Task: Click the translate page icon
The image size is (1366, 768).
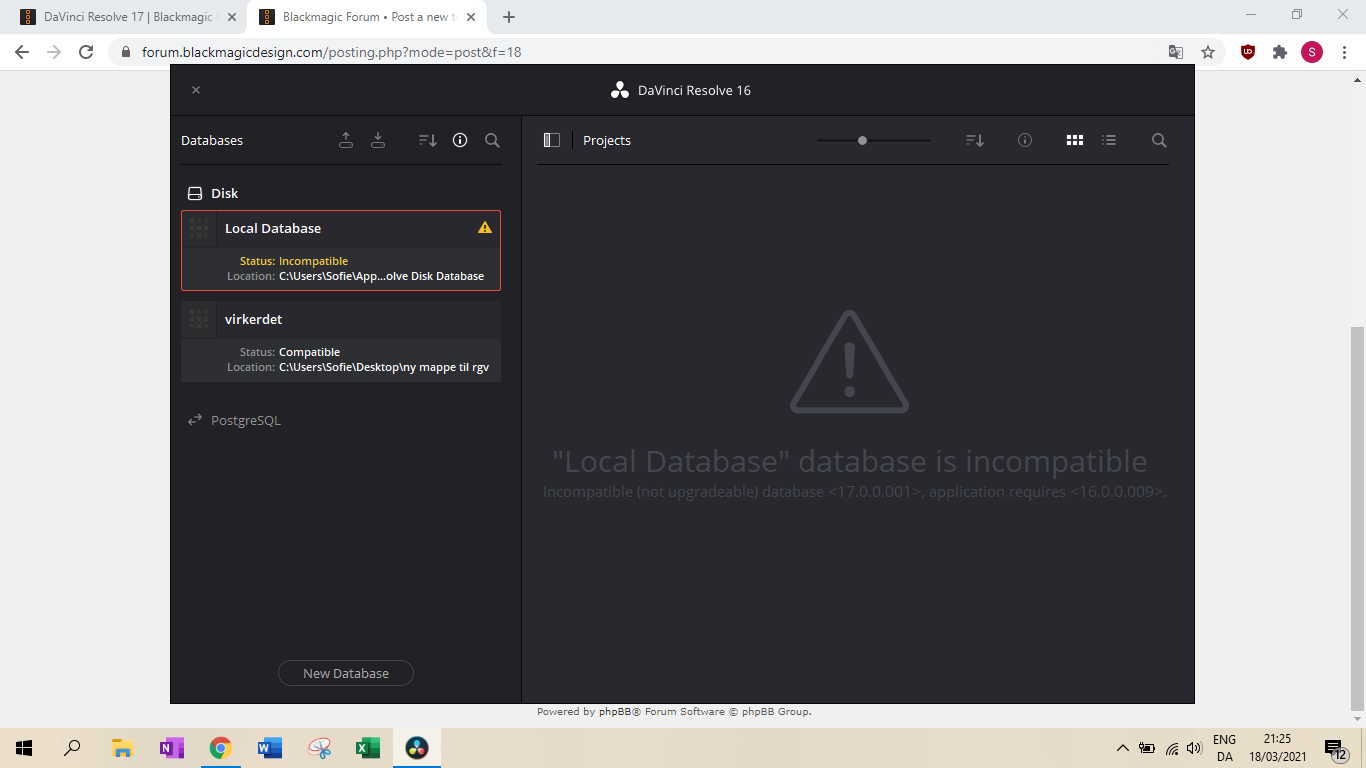Action: (x=1176, y=52)
